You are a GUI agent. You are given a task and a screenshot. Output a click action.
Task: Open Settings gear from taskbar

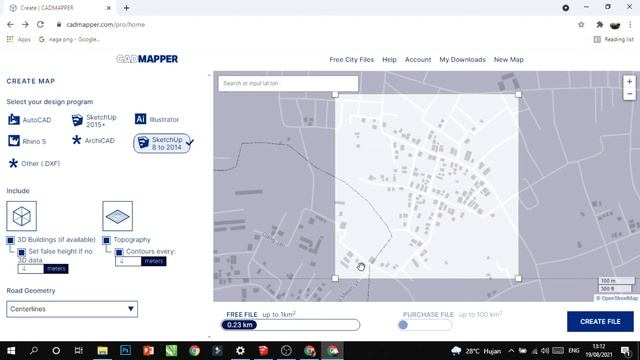[x=240, y=351]
